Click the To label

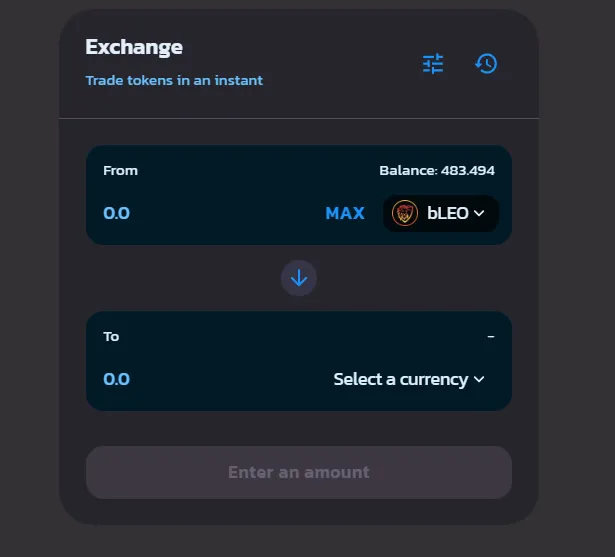pos(111,337)
